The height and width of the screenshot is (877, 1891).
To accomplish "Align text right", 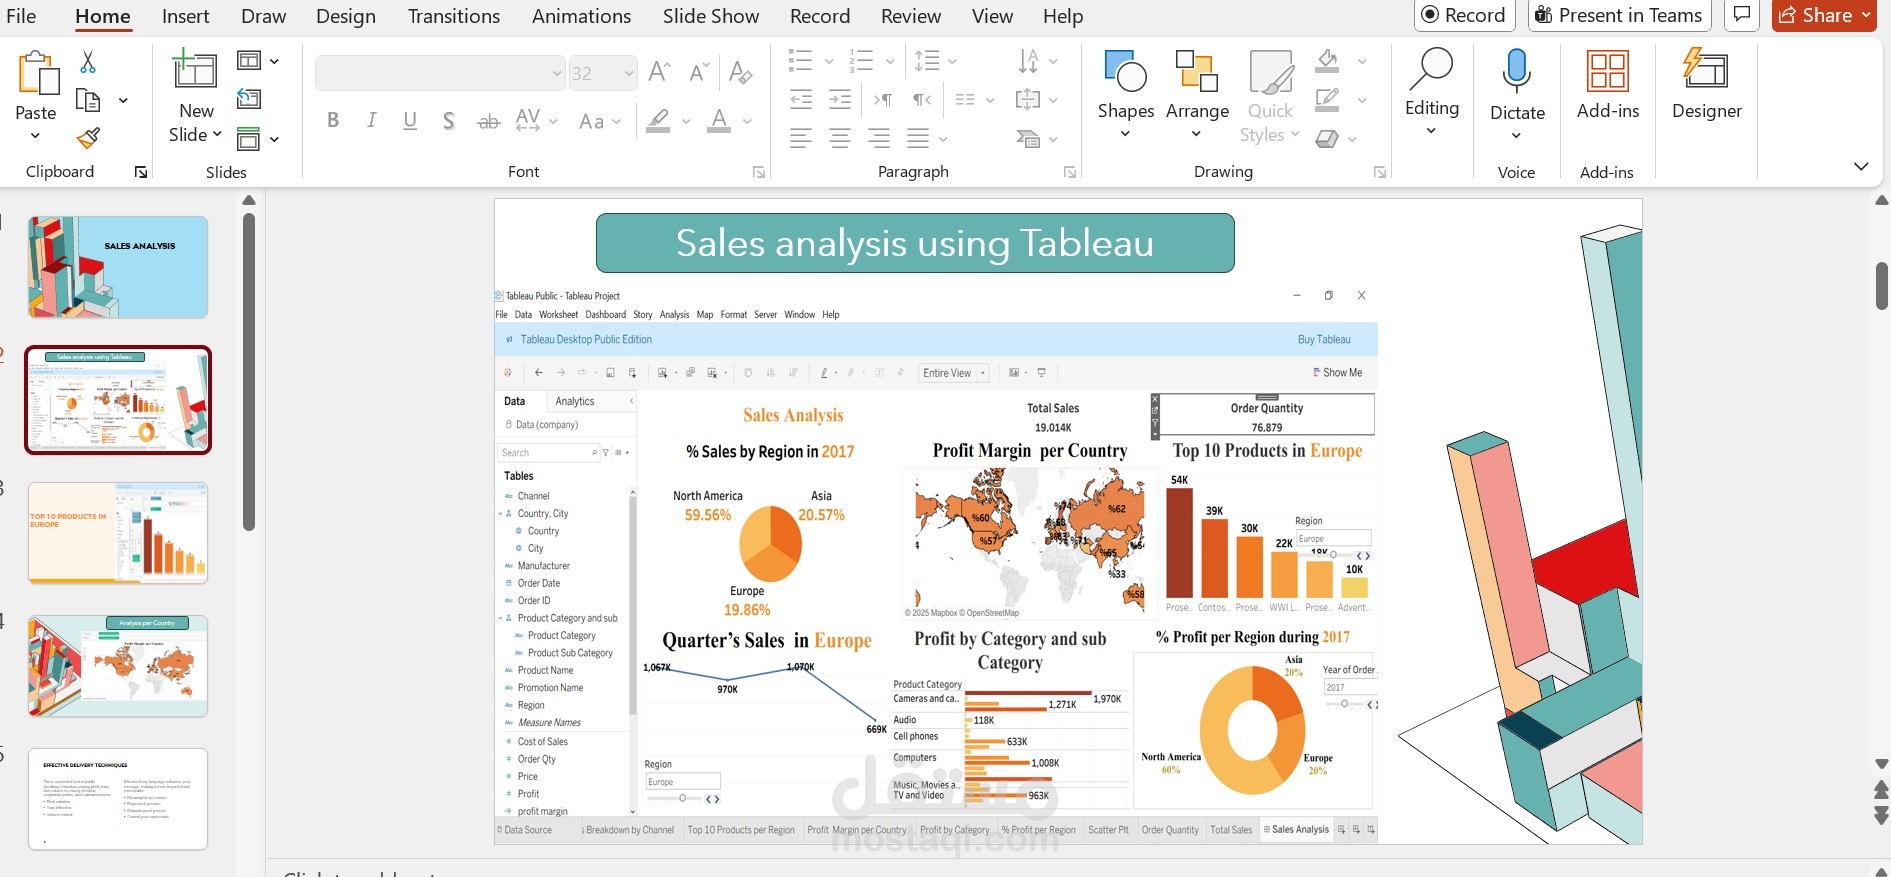I will tap(879, 138).
